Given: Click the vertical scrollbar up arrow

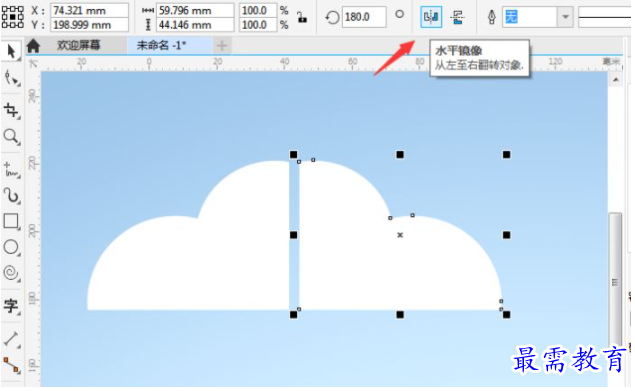Looking at the screenshot, I should 616,79.
